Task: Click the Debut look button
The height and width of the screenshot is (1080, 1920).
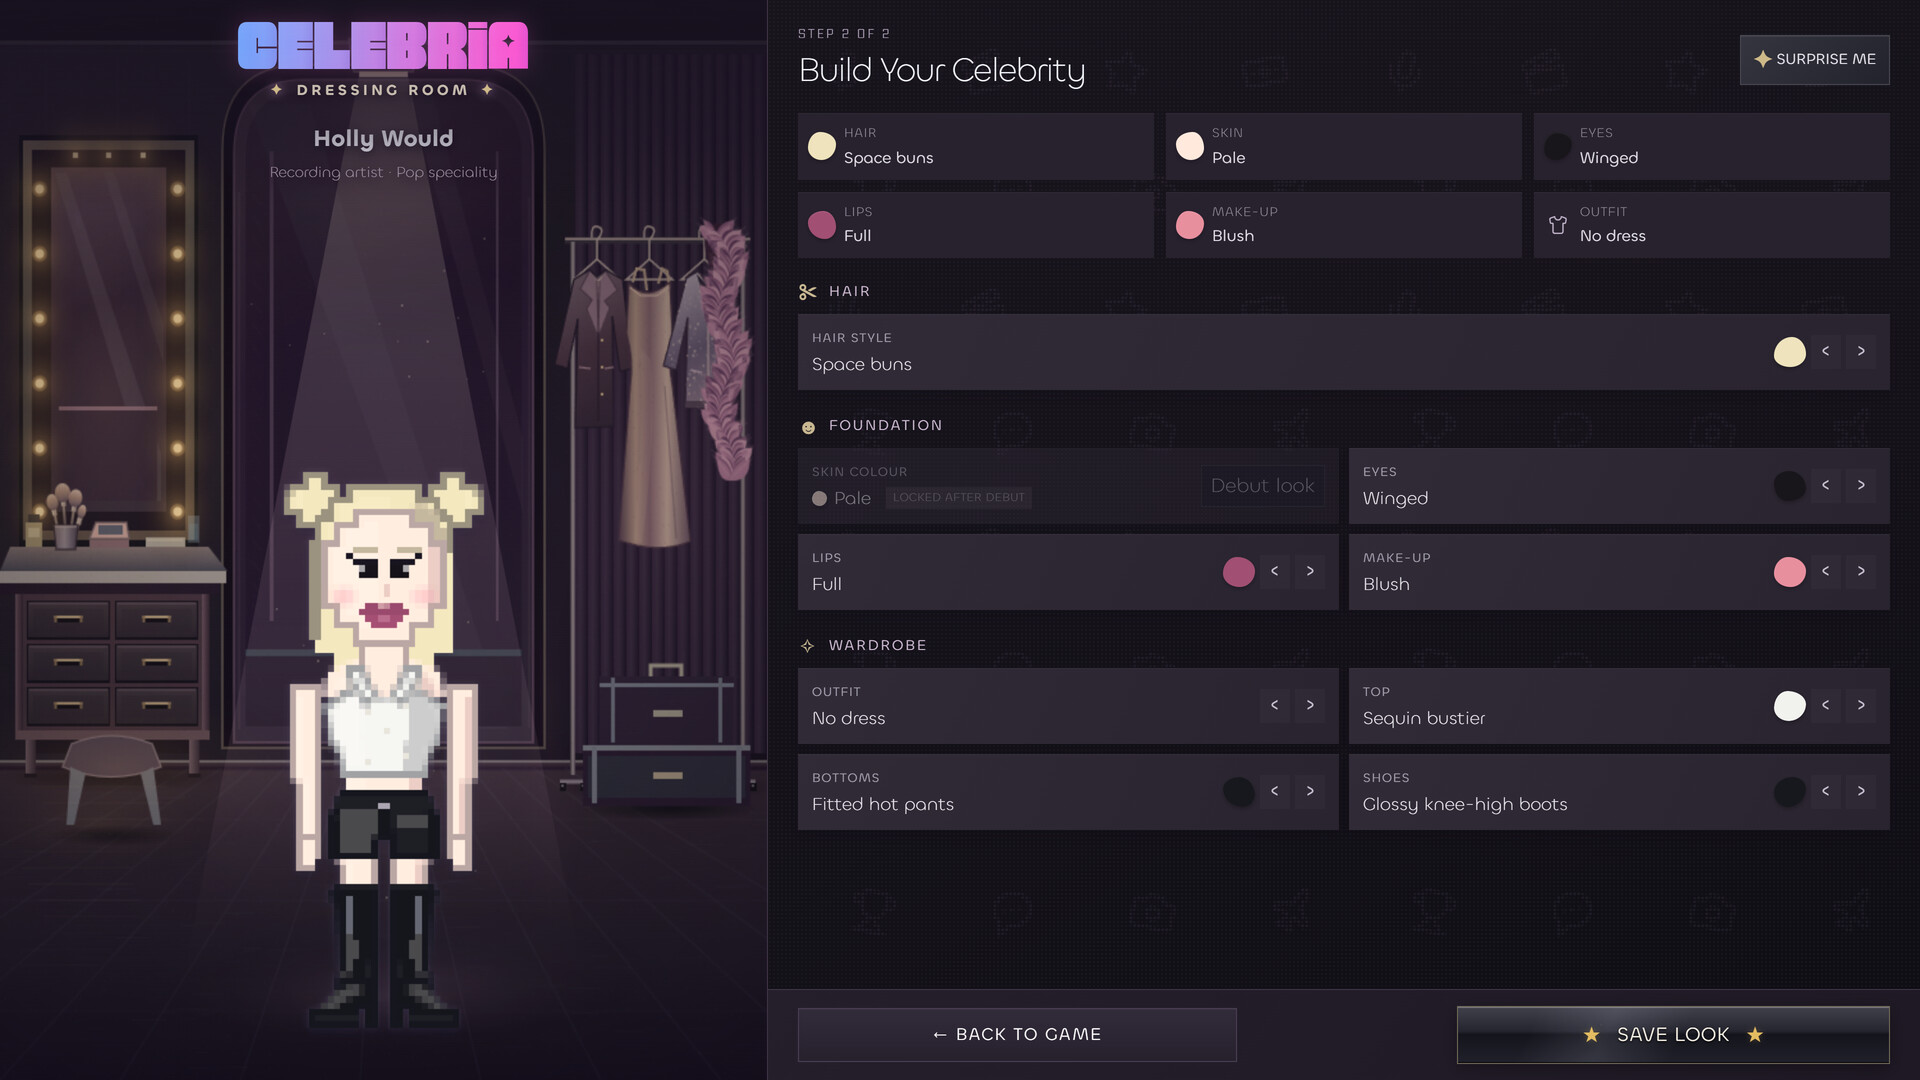Action: 1262,486
